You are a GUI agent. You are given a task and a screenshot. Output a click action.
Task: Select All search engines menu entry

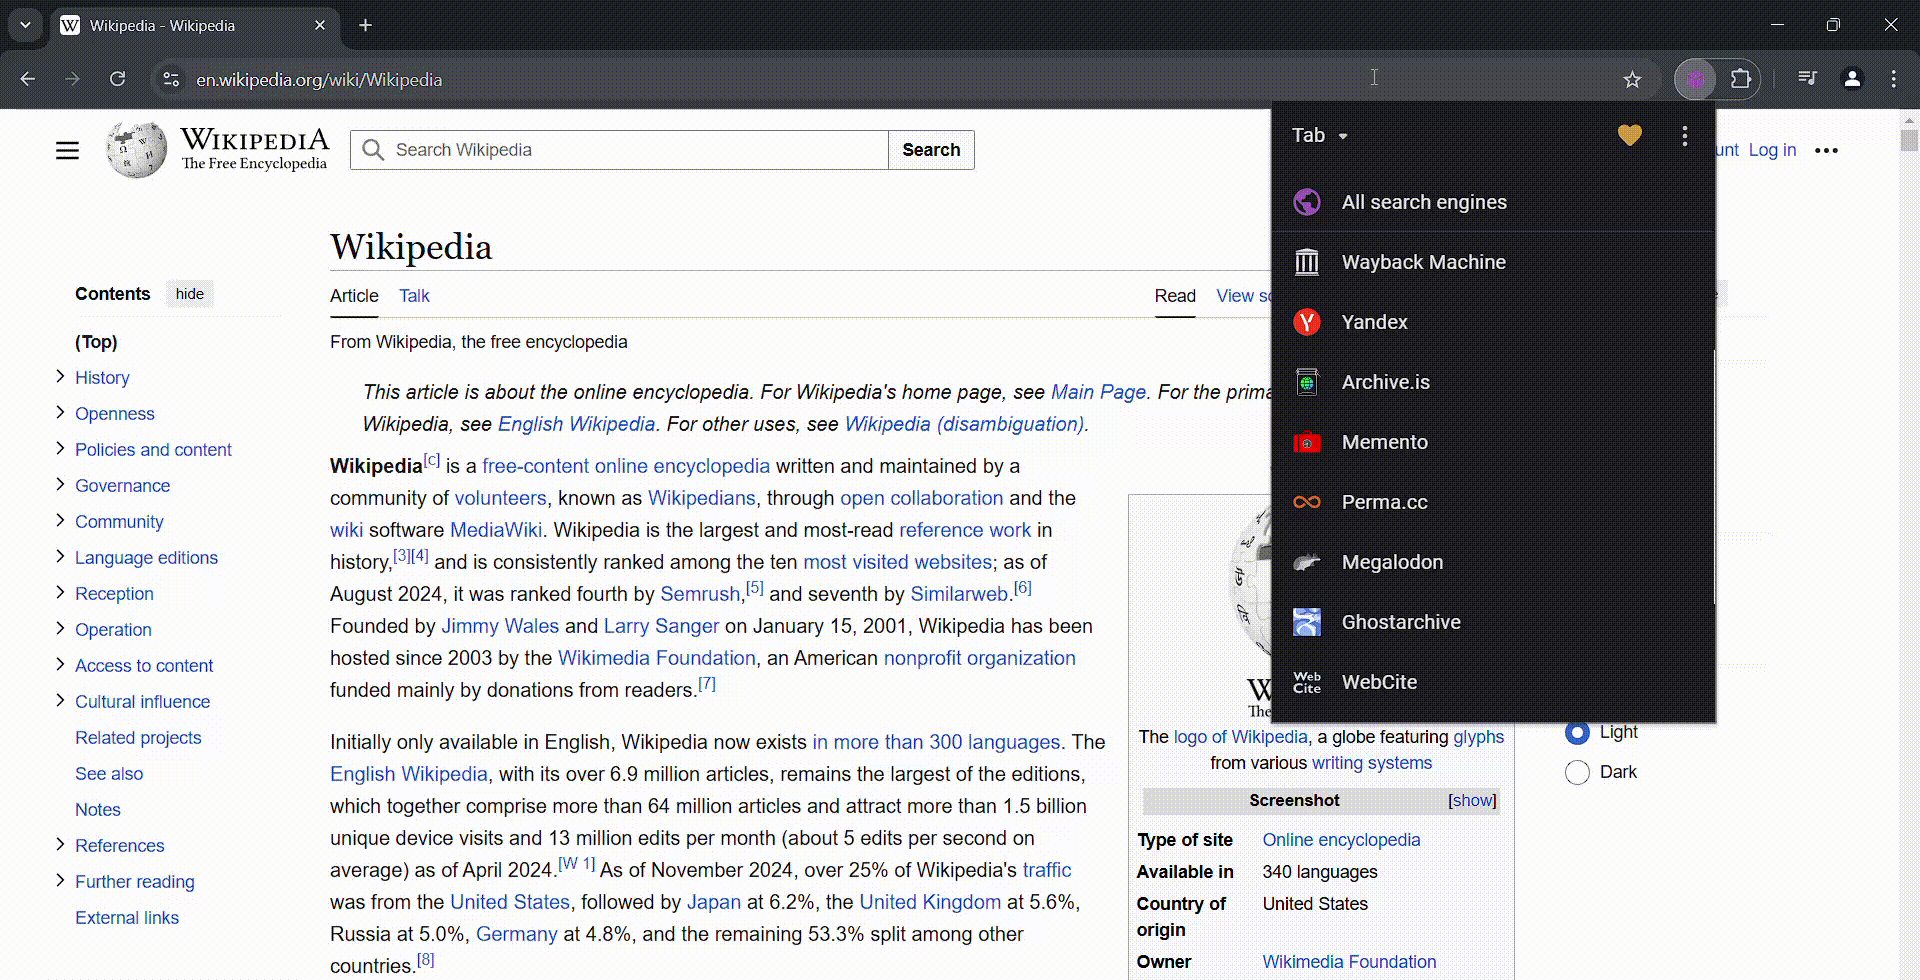point(1423,202)
